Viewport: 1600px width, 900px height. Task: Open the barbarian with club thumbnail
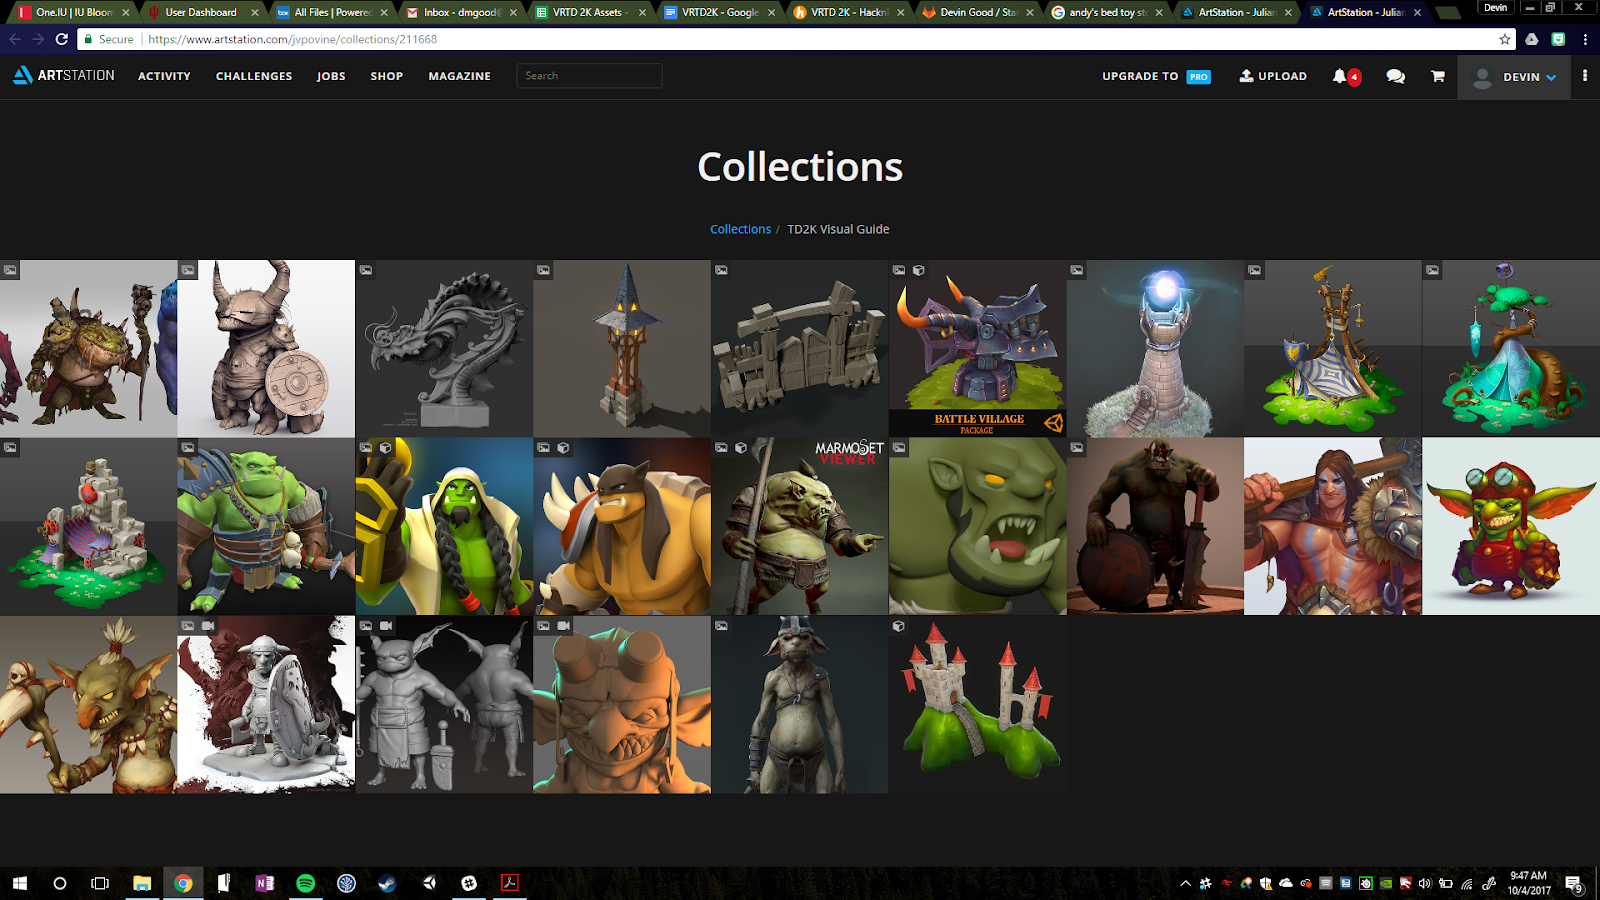click(x=1333, y=526)
